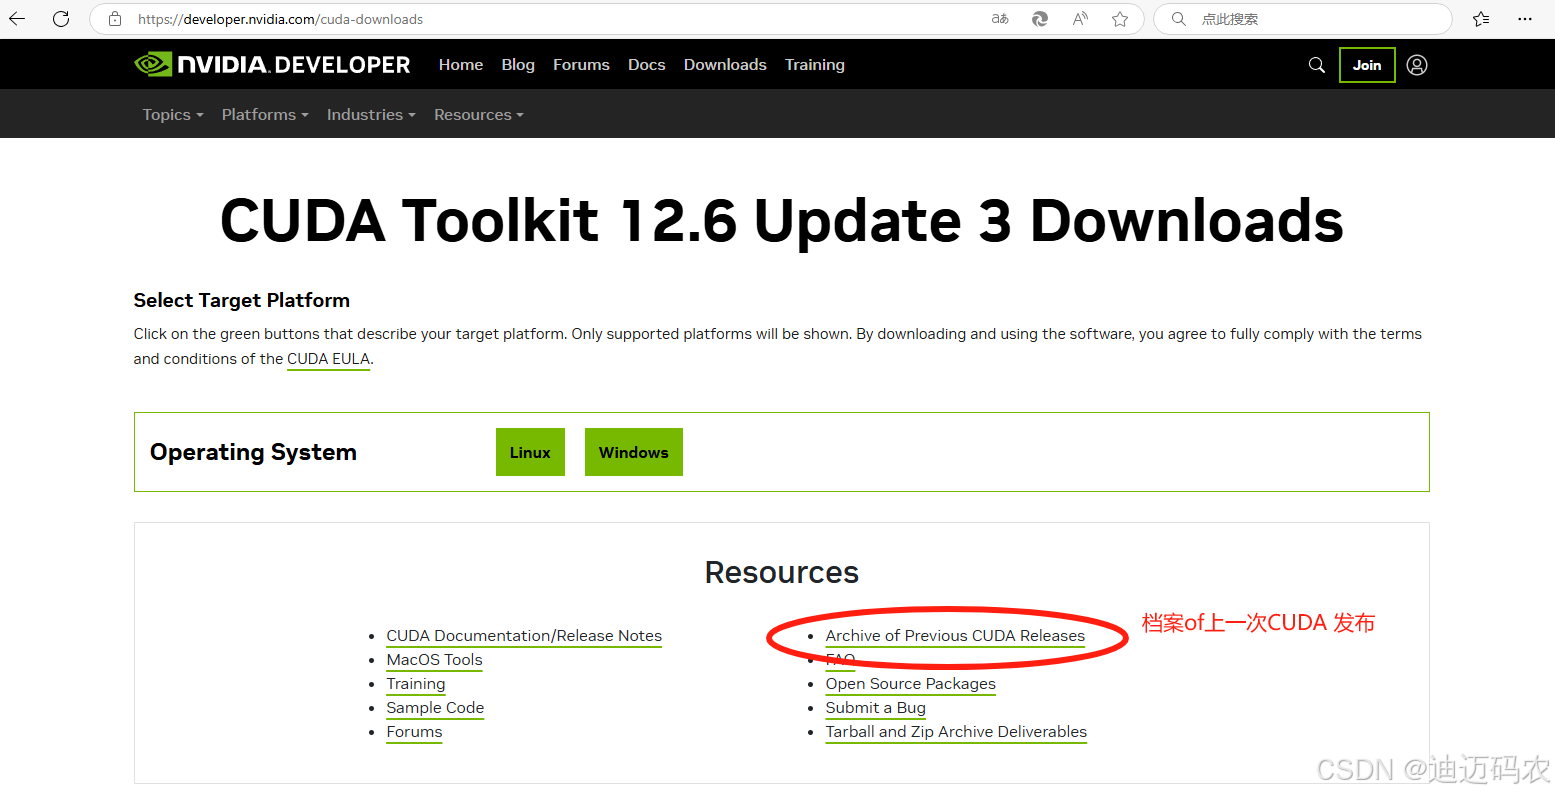Screen dimensions: 1555x797
Task: Open the CUDA EULA link
Action: pyautogui.click(x=329, y=359)
